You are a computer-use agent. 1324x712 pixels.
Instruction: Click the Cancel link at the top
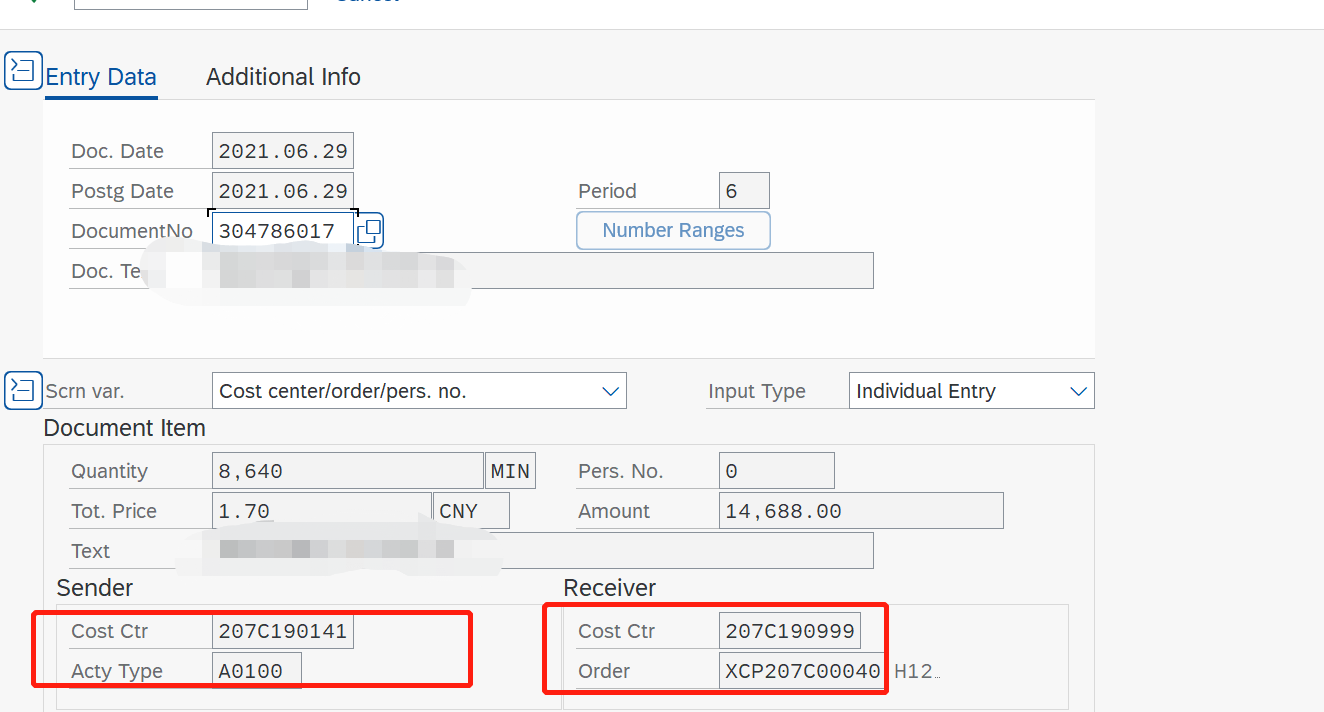(x=367, y=2)
